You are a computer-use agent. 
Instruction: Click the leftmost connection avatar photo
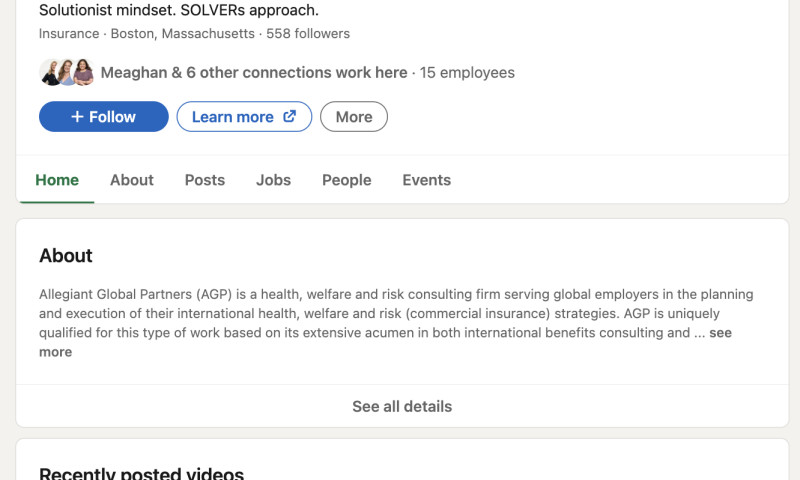50,72
